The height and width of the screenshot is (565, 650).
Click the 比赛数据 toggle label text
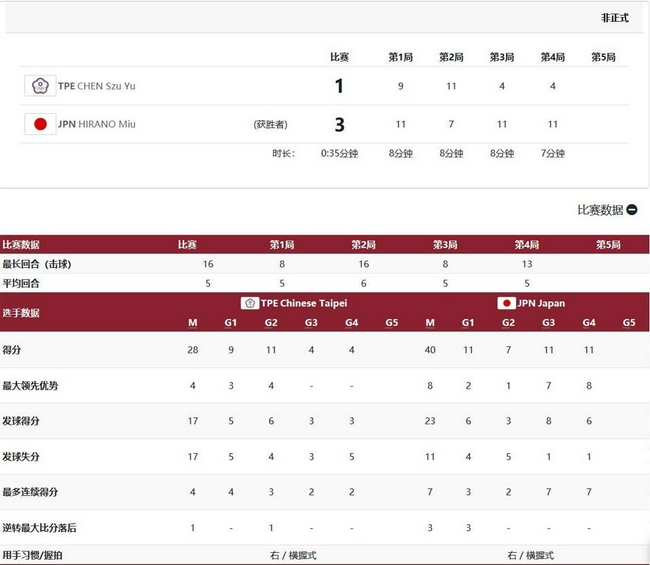pos(600,210)
